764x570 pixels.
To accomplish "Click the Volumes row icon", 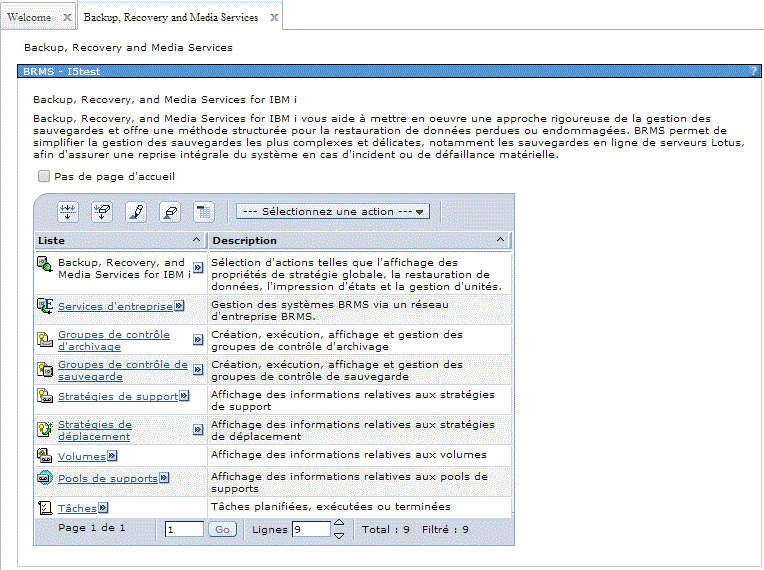I will (45, 456).
